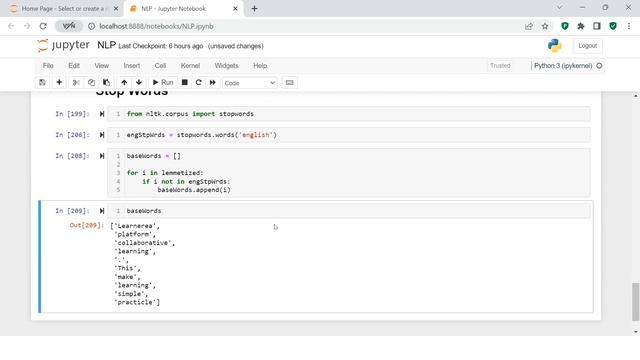640x360 pixels.
Task: Open the browser three-dot menu
Action: click(x=629, y=26)
